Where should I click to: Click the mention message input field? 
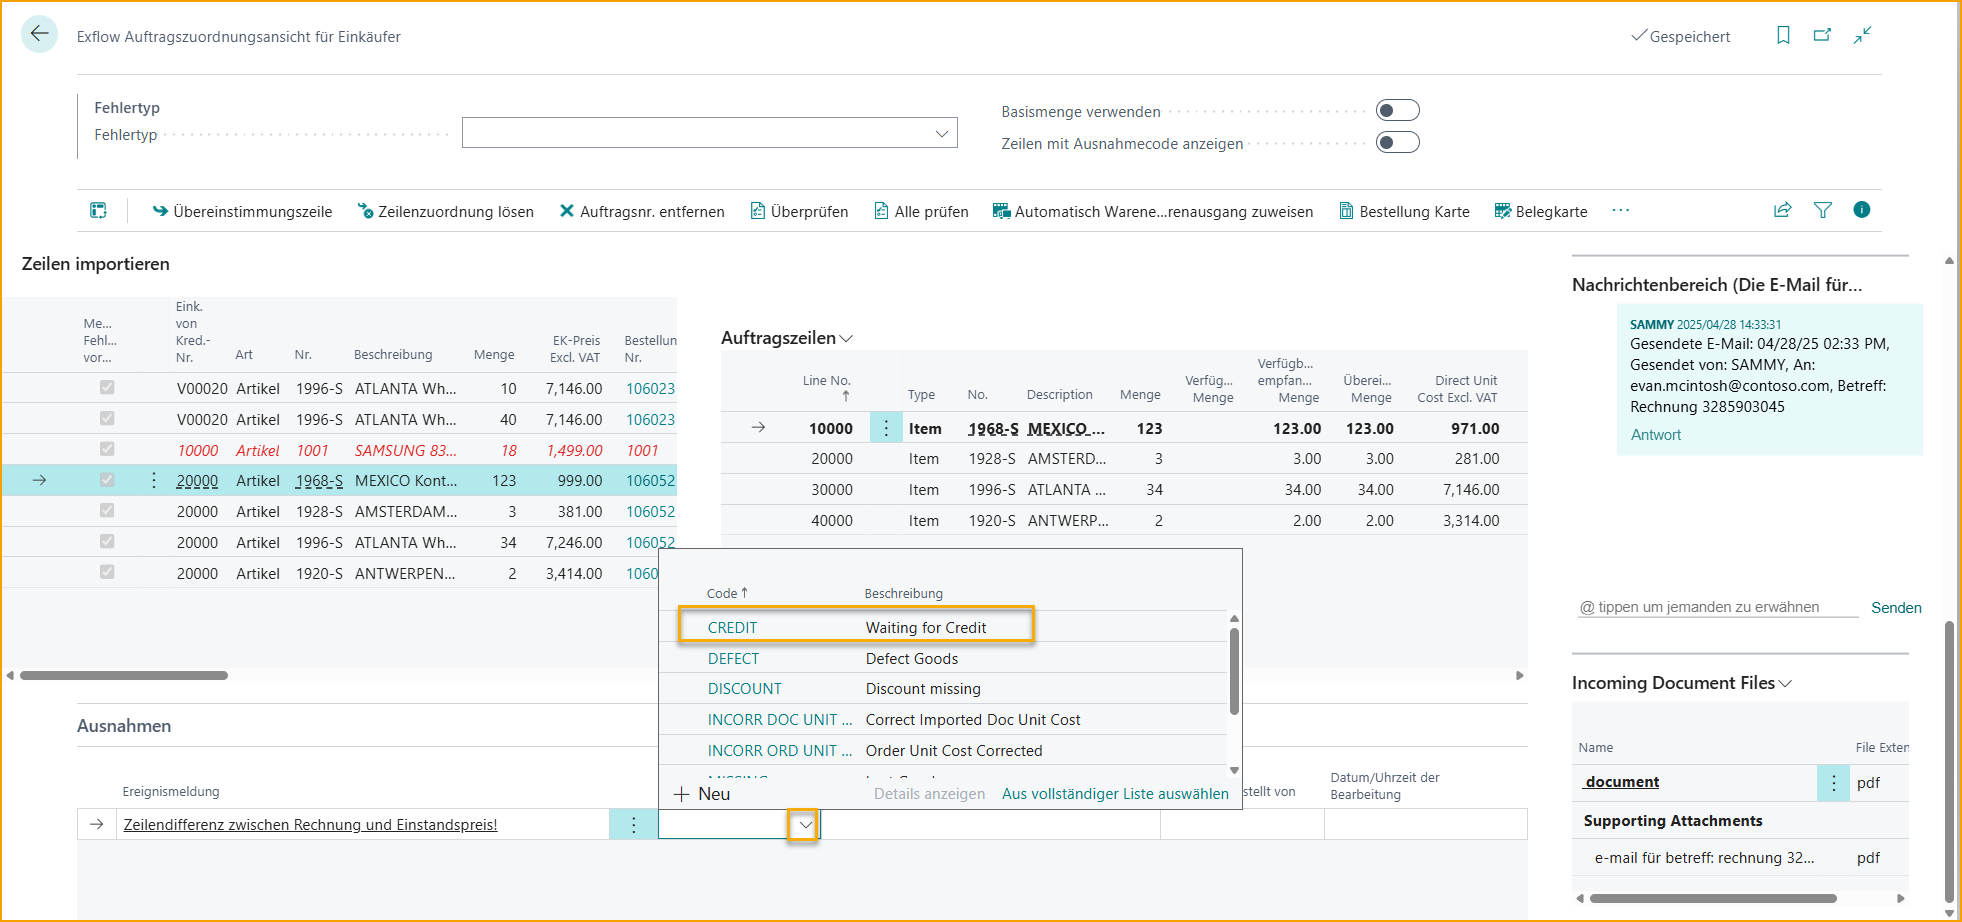point(1715,607)
